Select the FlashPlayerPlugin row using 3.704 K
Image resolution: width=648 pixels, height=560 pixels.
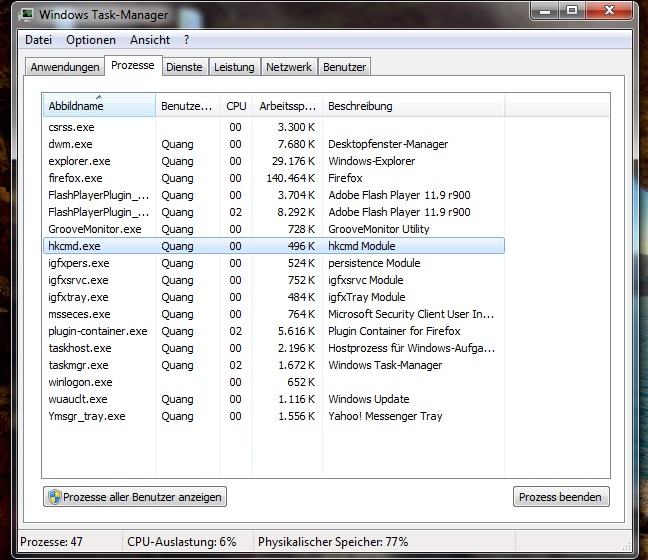[274, 195]
